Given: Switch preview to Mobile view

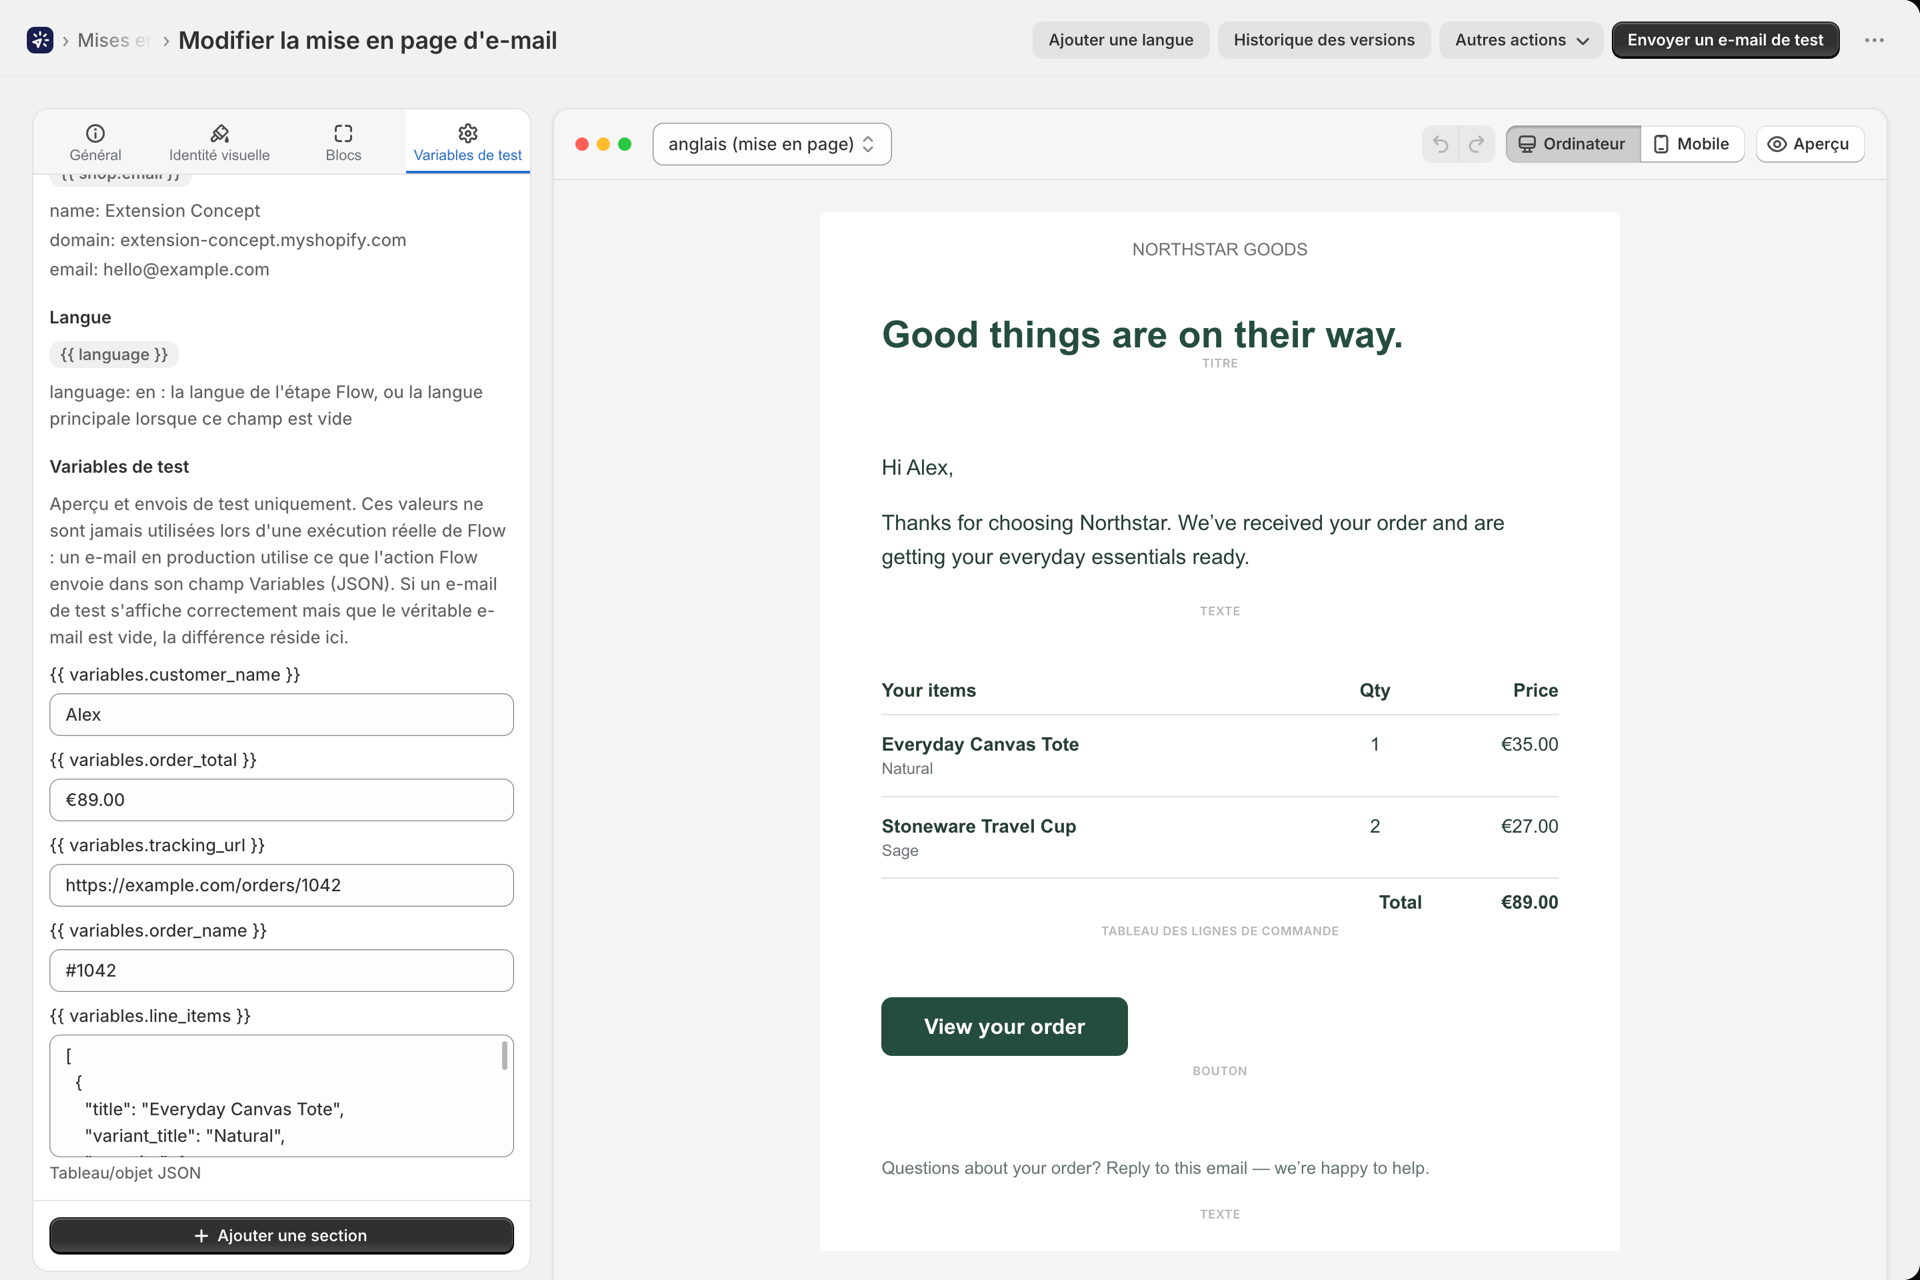Looking at the screenshot, I should [x=1692, y=144].
